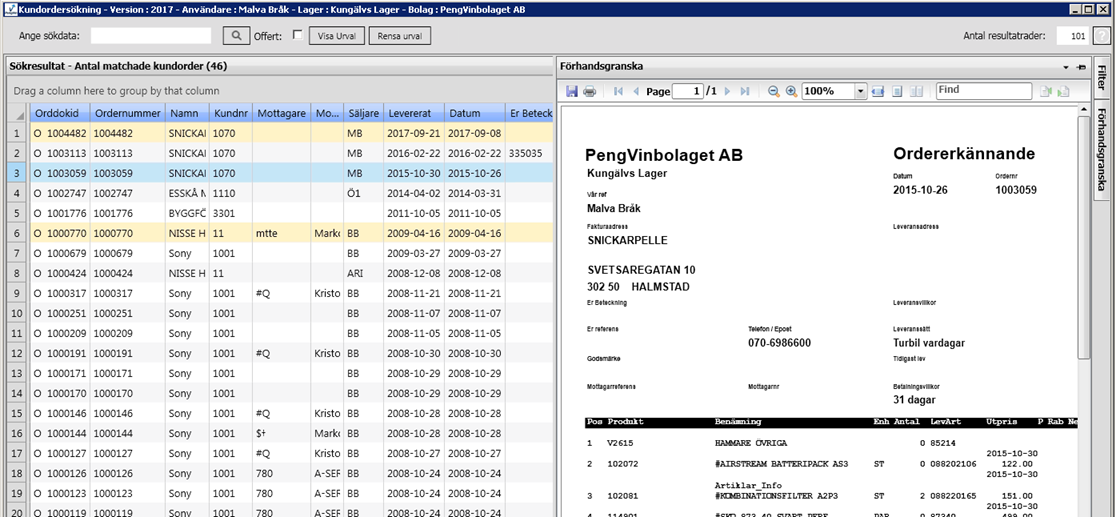Select order row 1000770

pos(292,233)
